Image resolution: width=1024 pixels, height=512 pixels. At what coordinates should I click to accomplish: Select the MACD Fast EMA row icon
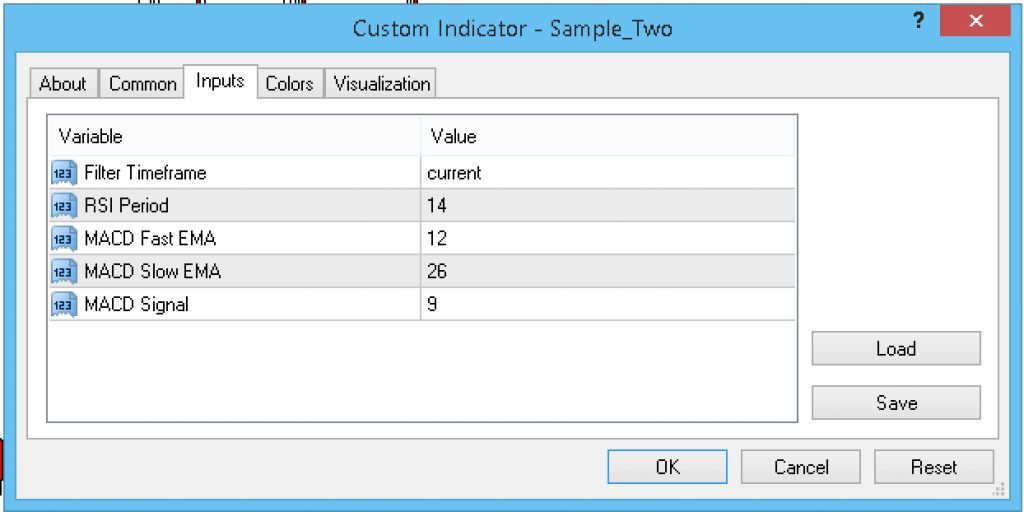64,239
